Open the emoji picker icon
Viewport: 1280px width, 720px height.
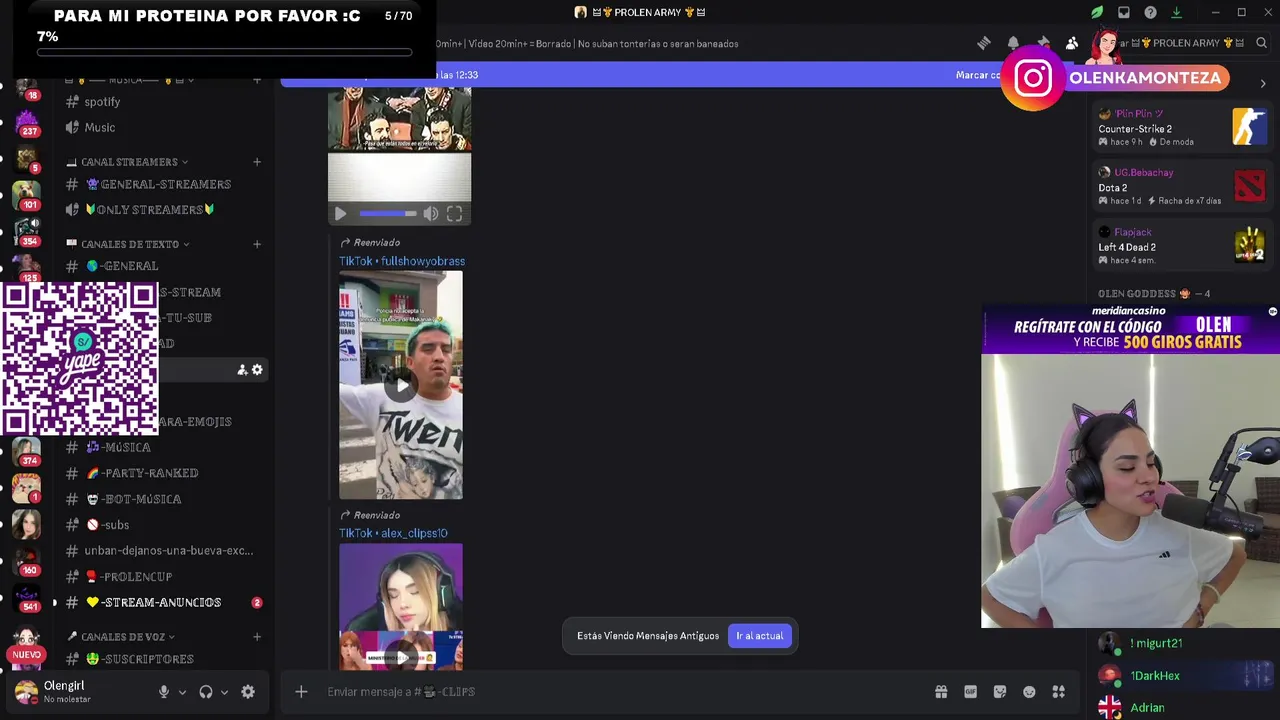[x=1029, y=692]
